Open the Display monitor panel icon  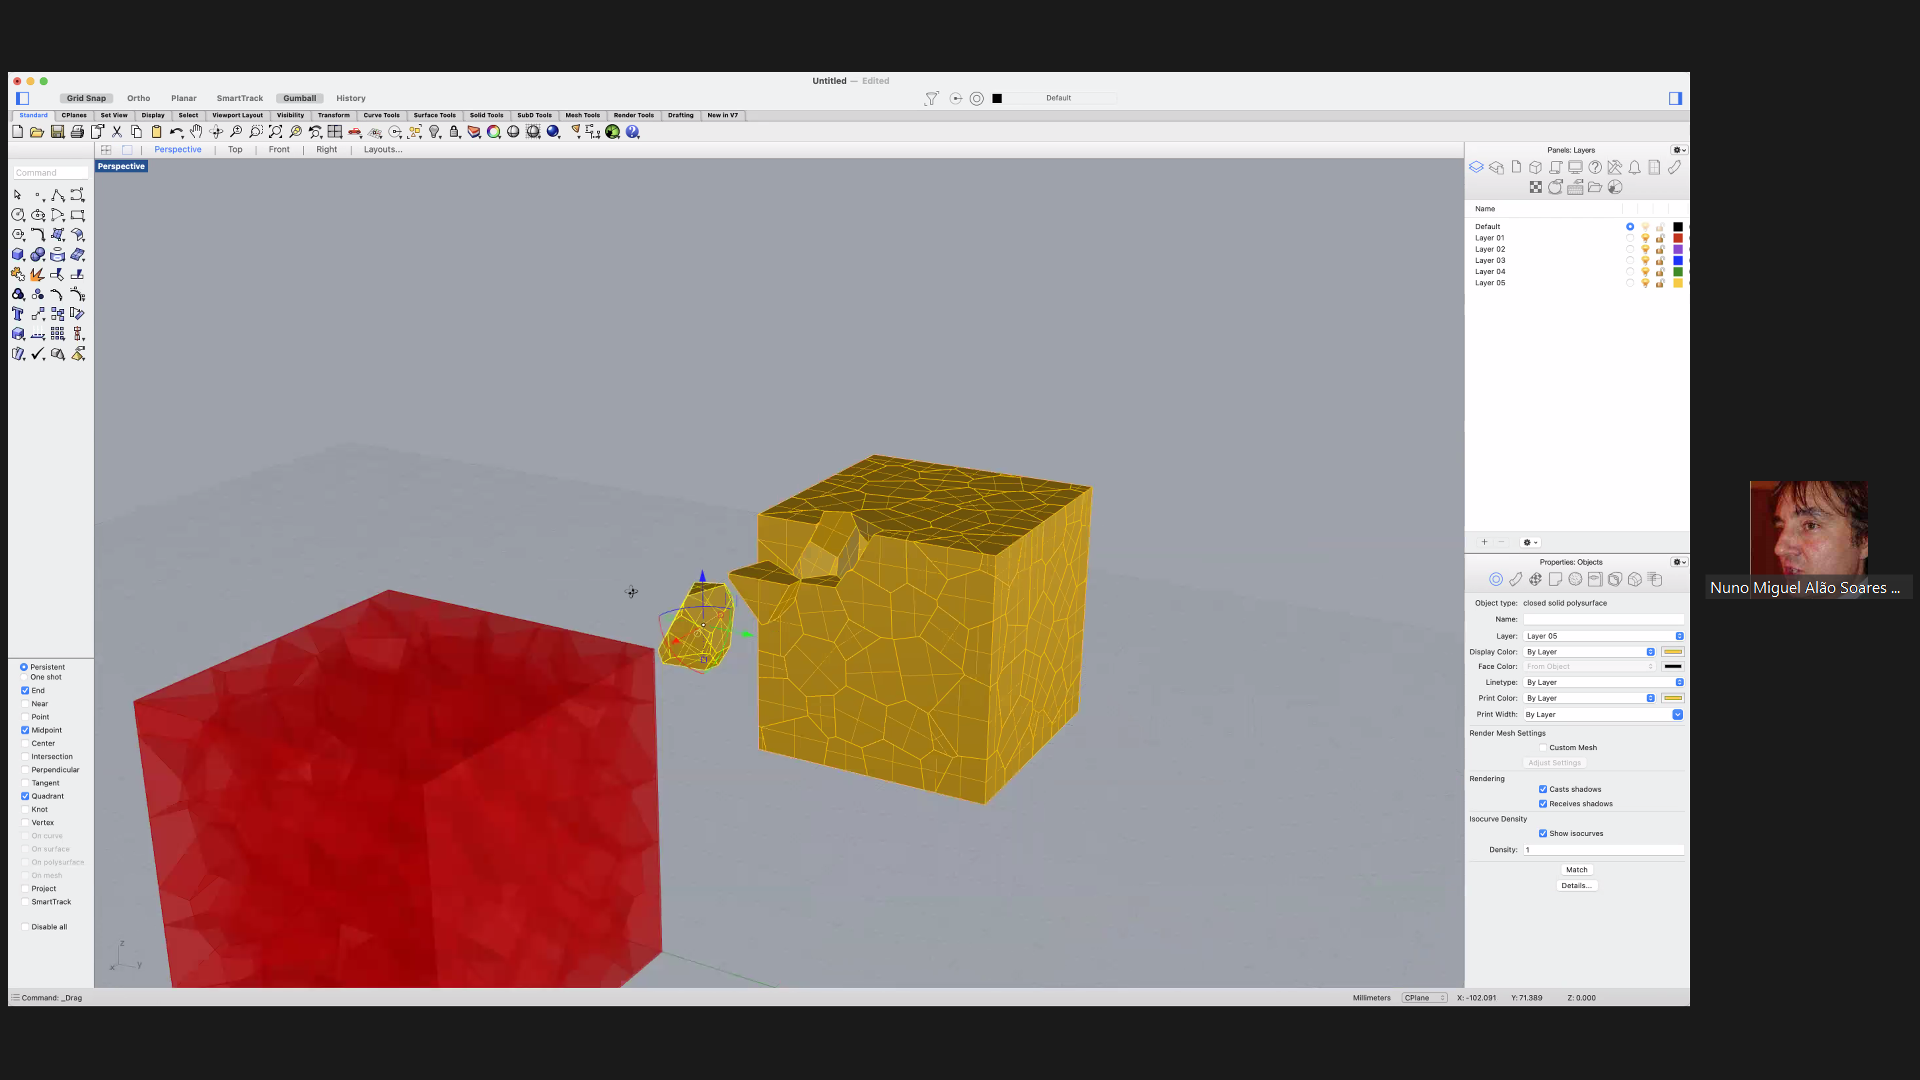(x=1575, y=168)
